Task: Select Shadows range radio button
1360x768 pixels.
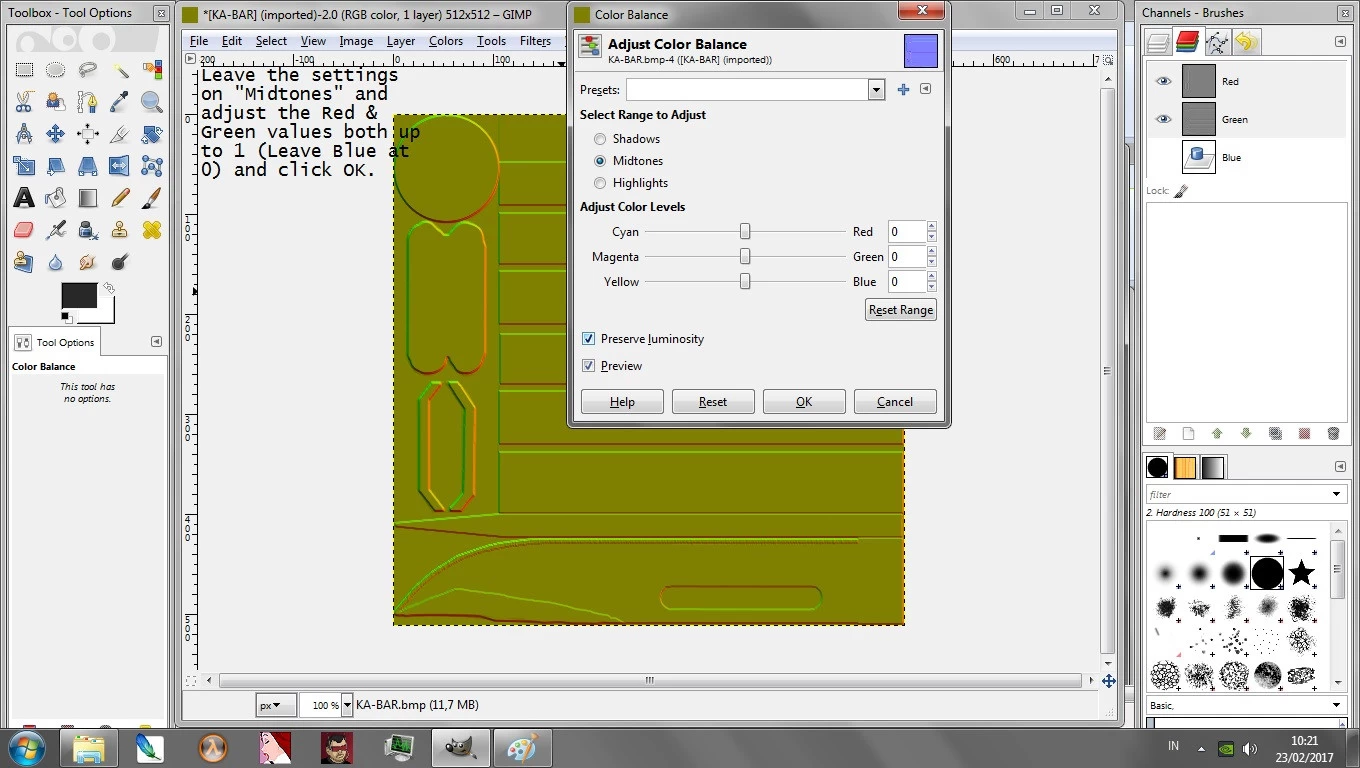Action: click(600, 139)
